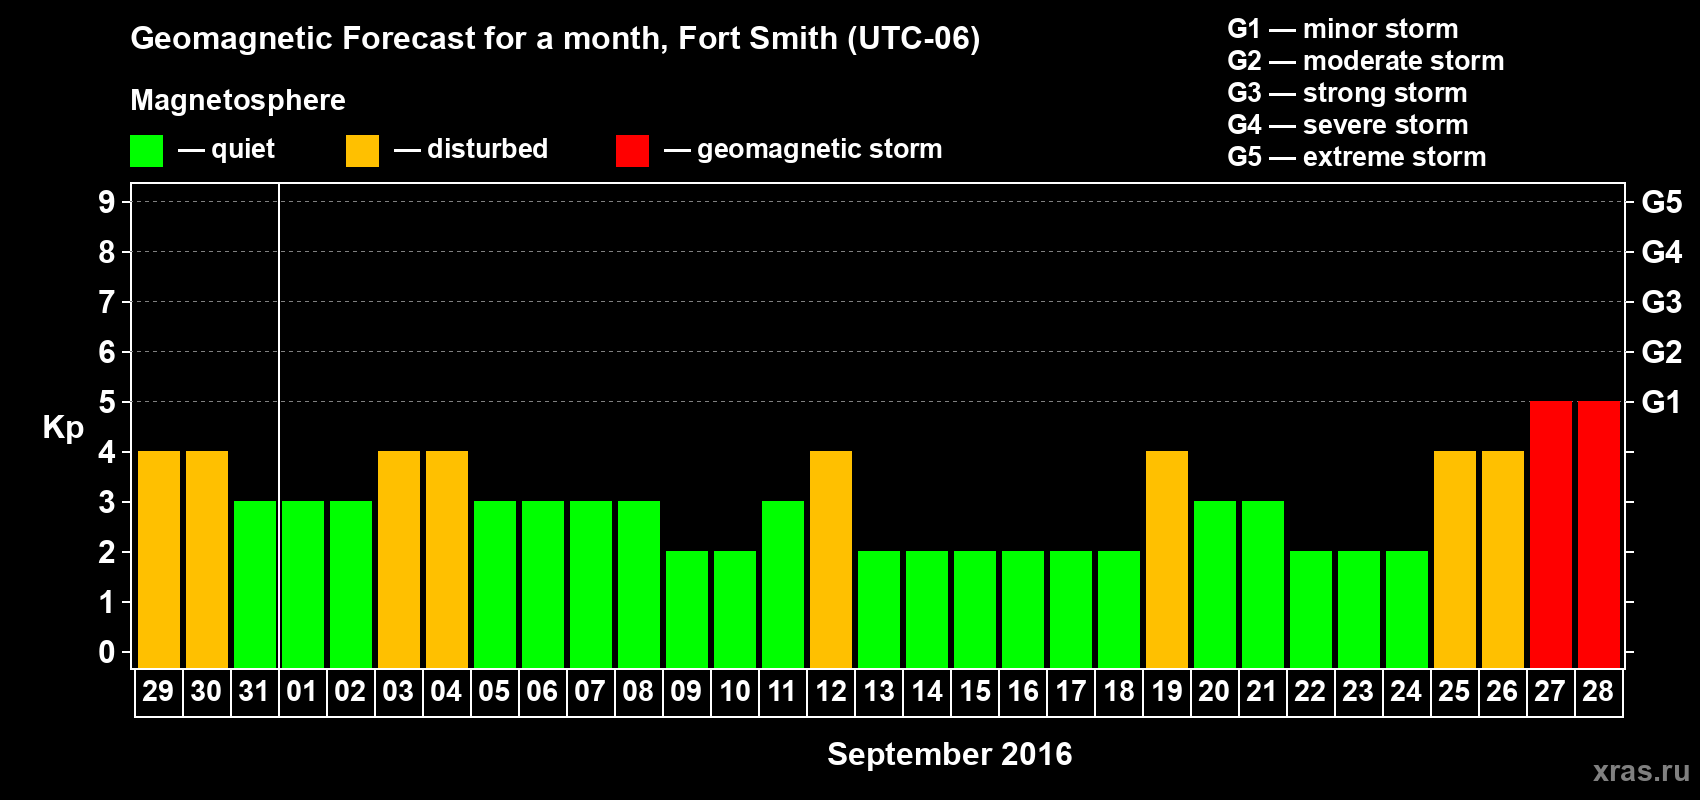Click the G4 right-axis label
This screenshot has width=1700, height=800.
click(x=1662, y=252)
